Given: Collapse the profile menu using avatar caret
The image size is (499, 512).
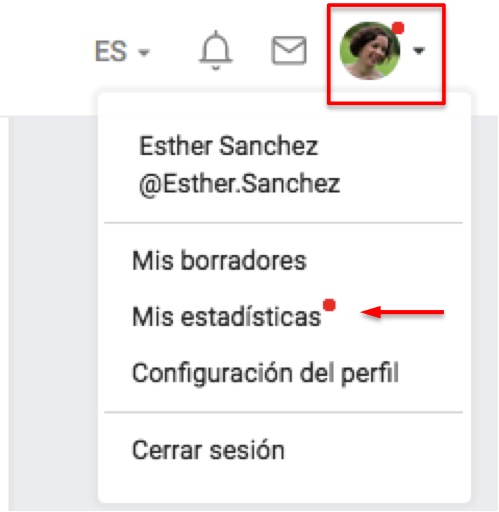Looking at the screenshot, I should (x=419, y=51).
